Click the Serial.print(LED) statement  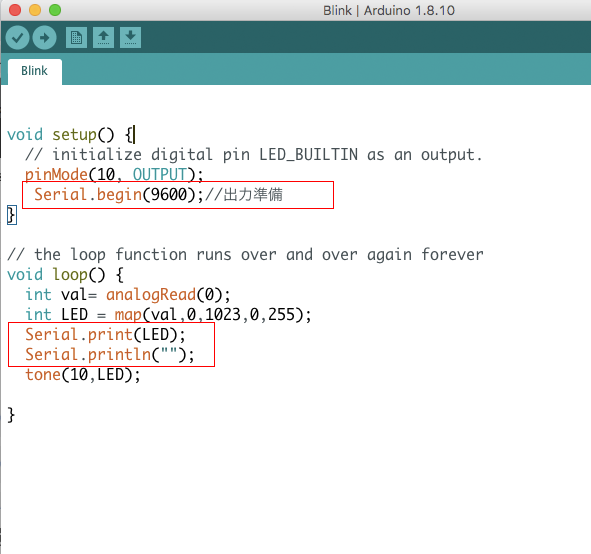point(105,335)
